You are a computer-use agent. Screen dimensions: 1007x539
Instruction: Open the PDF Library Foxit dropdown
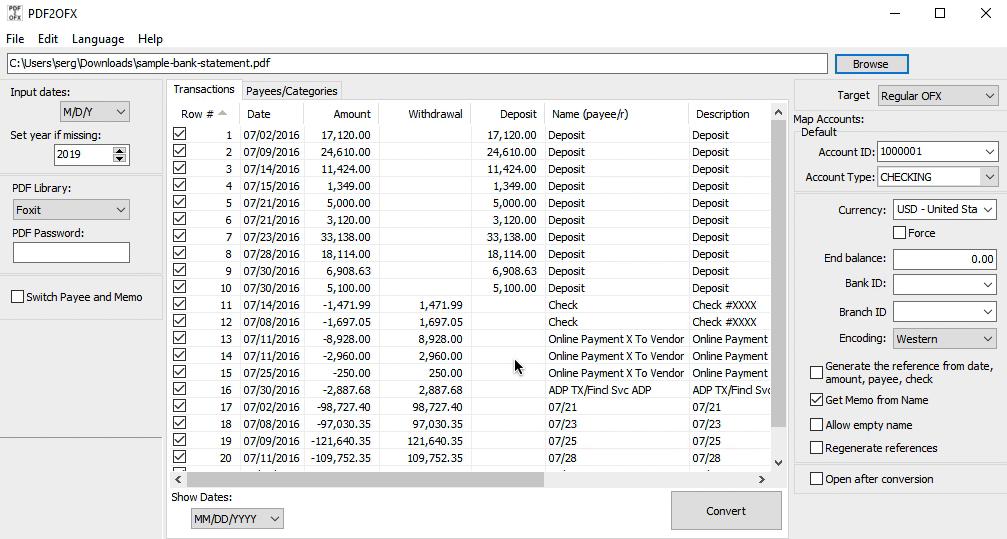coord(71,210)
